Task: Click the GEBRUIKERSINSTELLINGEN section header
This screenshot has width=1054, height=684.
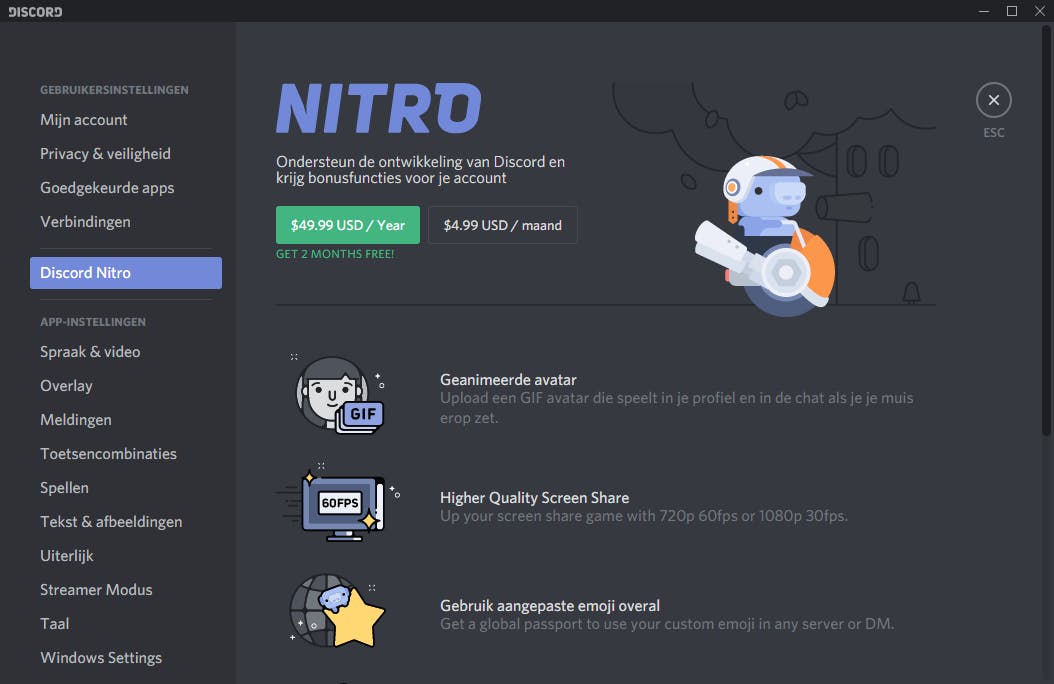Action: tap(114, 90)
